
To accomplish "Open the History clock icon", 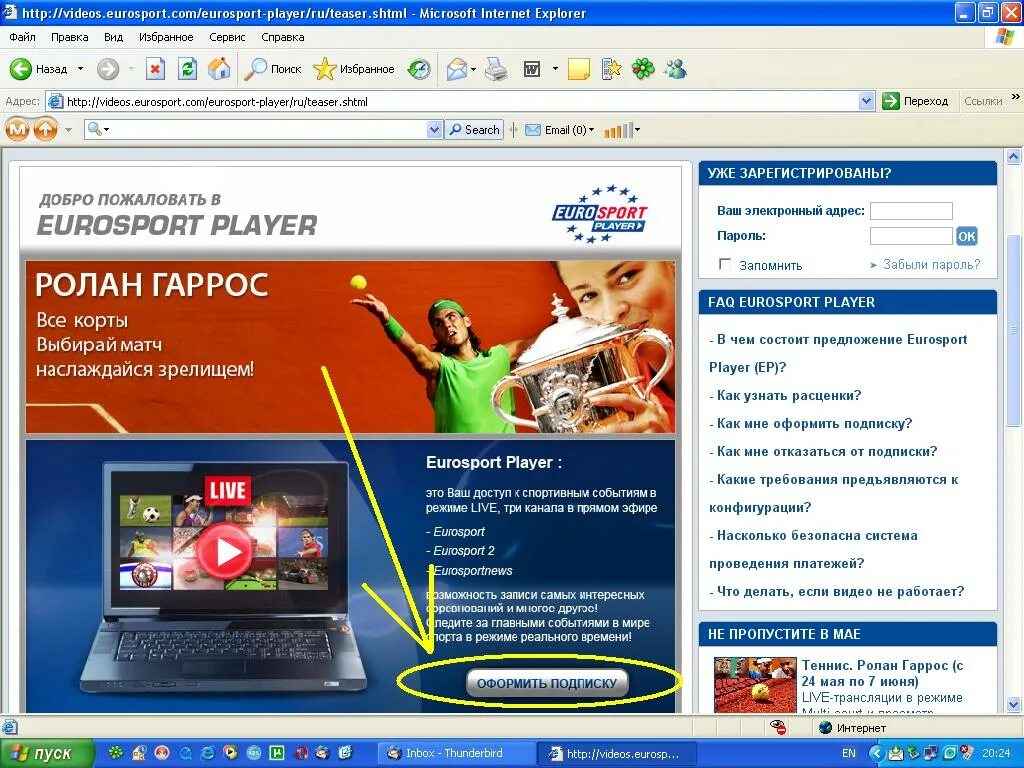I will tap(419, 69).
